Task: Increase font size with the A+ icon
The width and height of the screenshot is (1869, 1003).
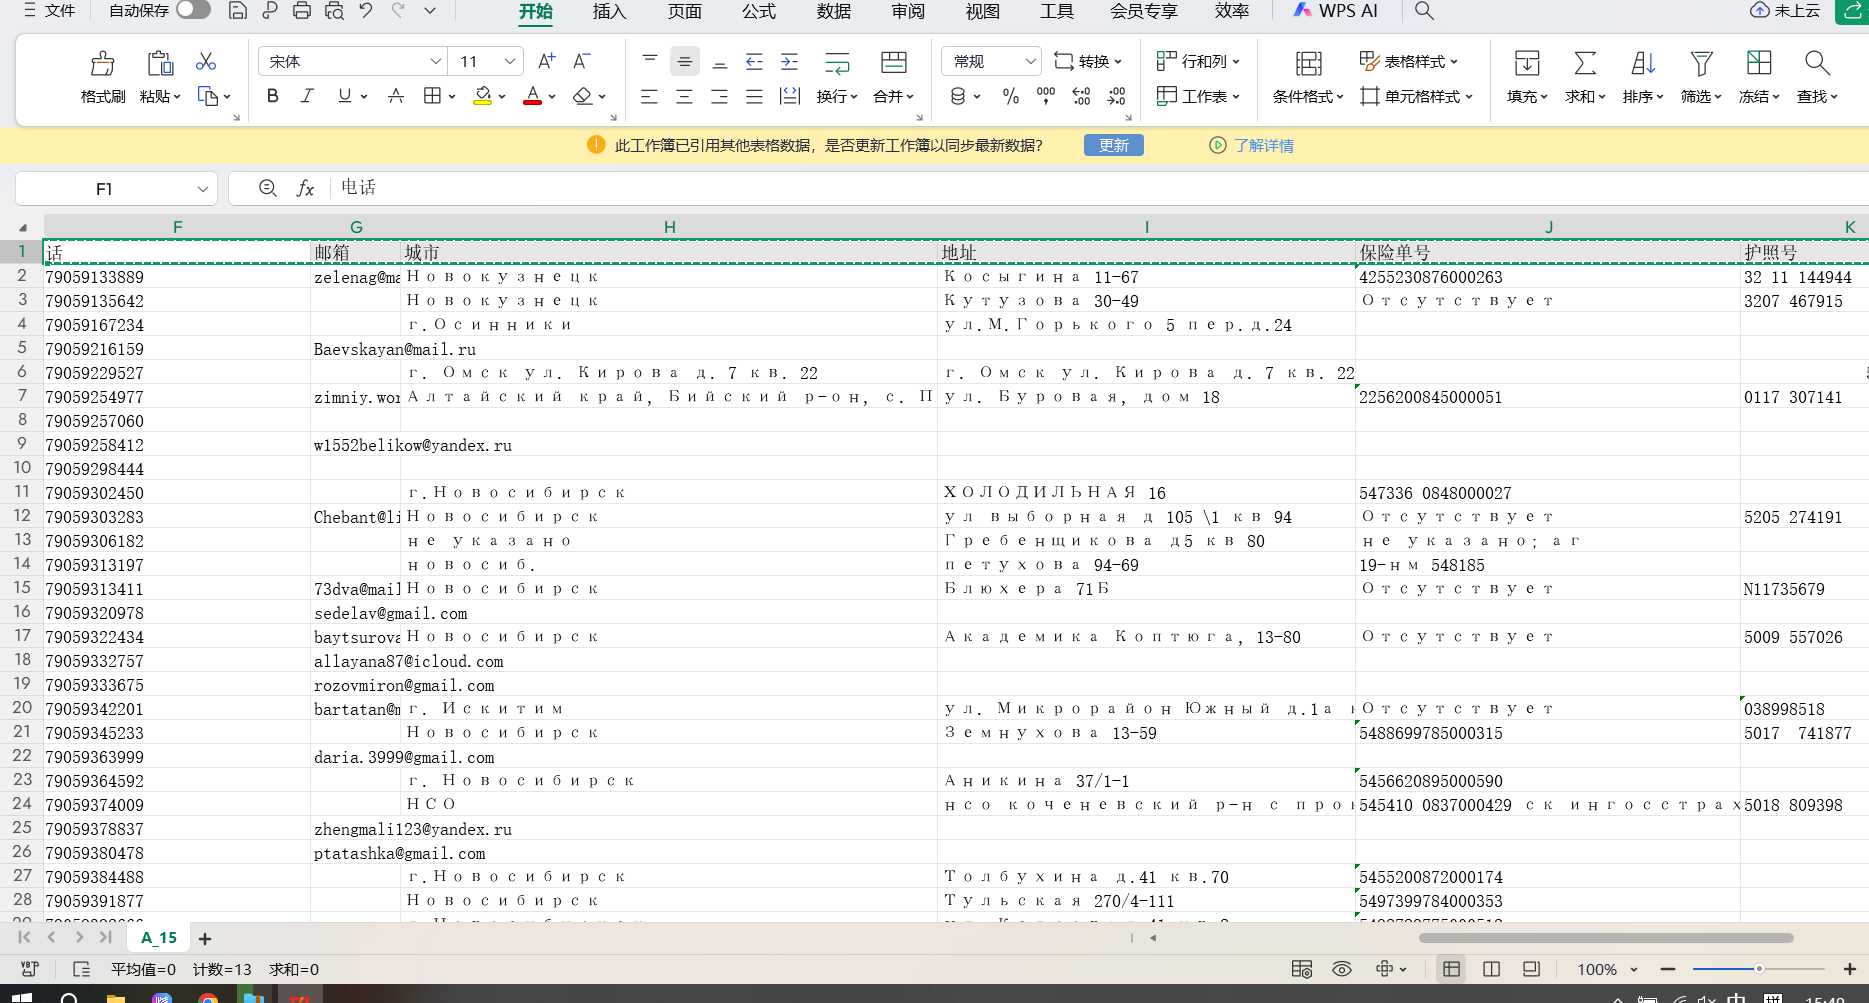Action: click(x=546, y=61)
